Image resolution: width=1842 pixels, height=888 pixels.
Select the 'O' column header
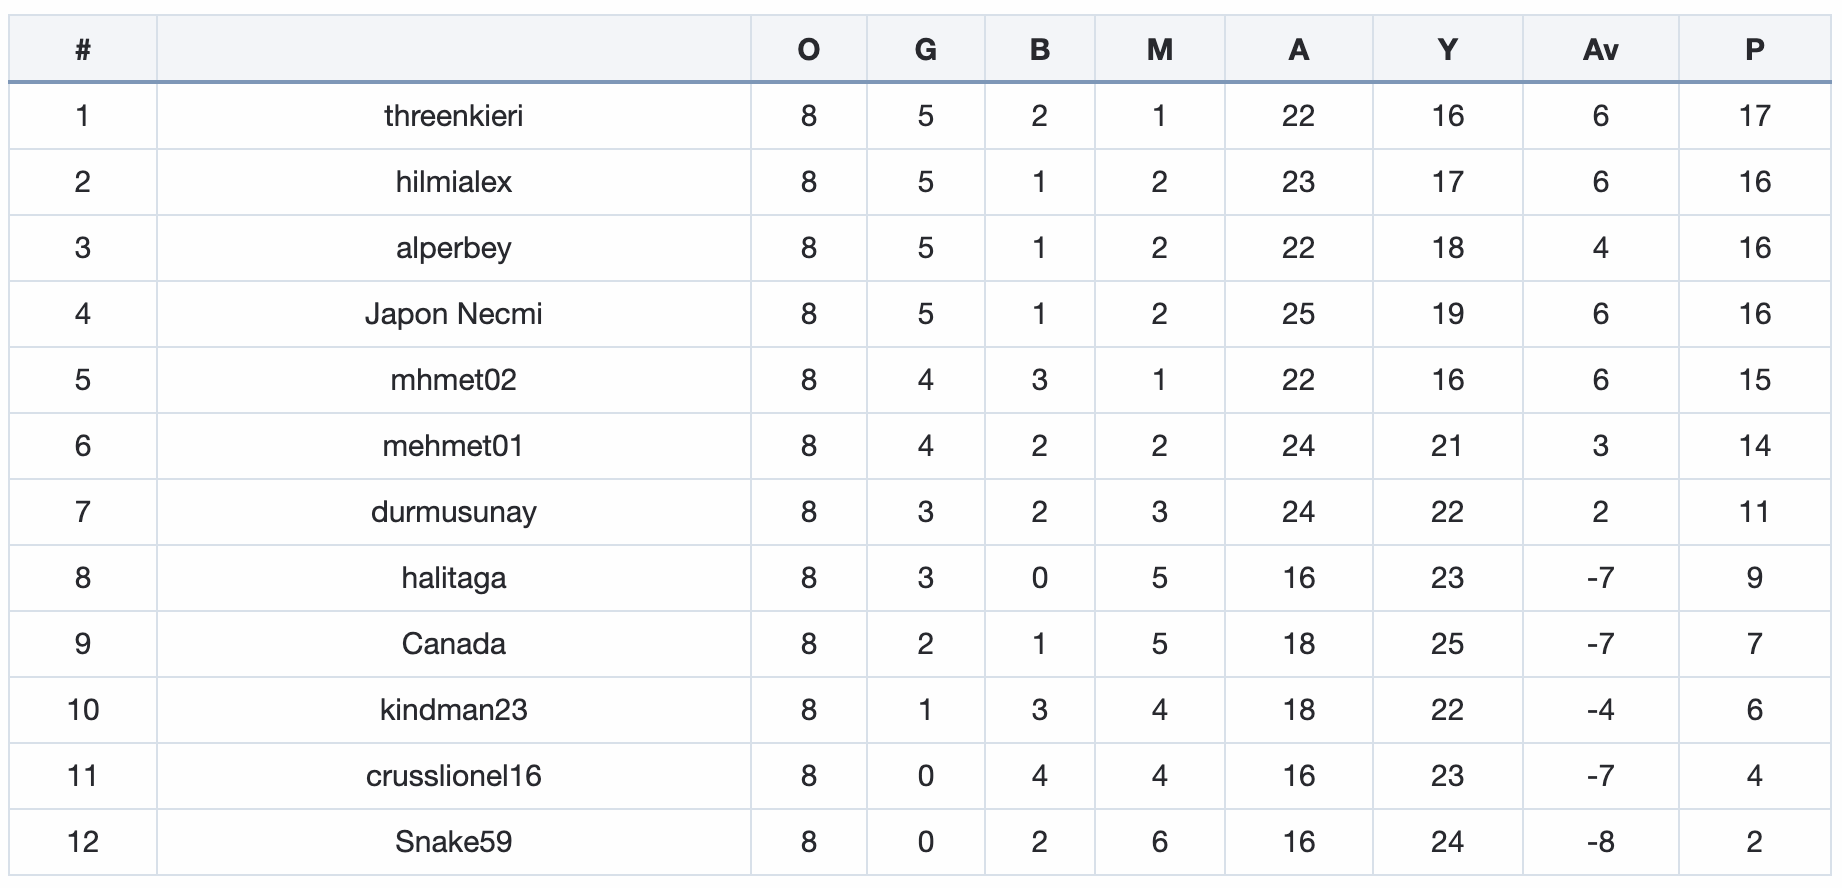[809, 49]
